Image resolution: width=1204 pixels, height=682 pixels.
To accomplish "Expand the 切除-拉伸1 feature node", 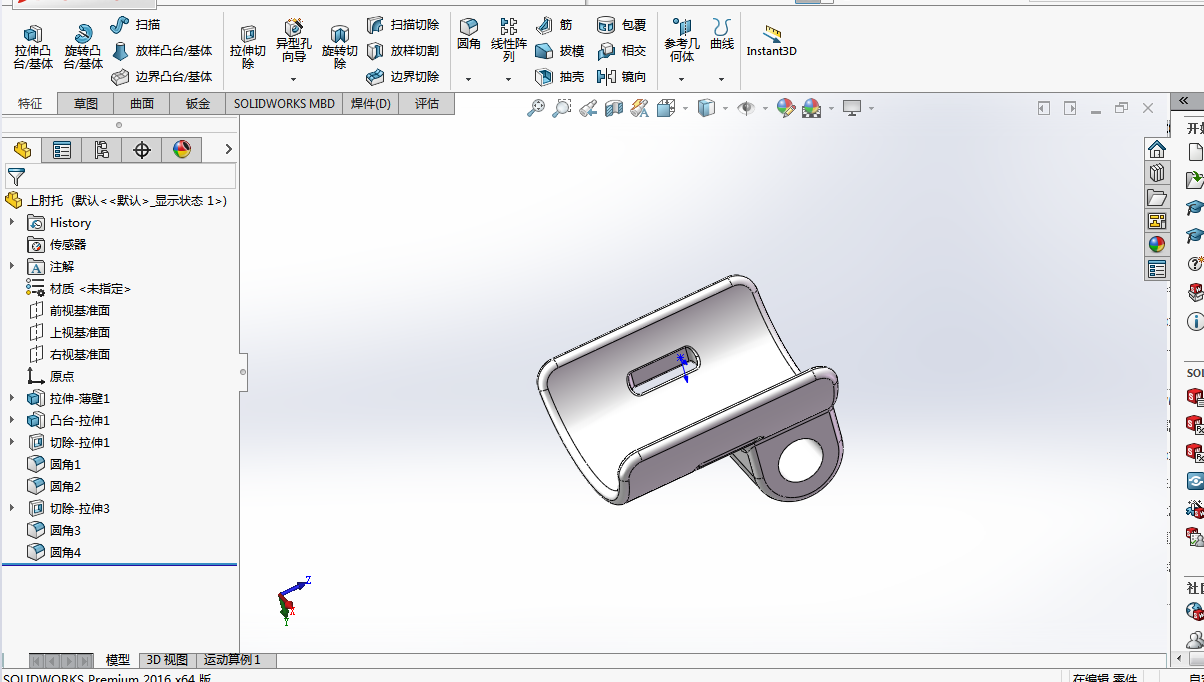I will coord(12,442).
